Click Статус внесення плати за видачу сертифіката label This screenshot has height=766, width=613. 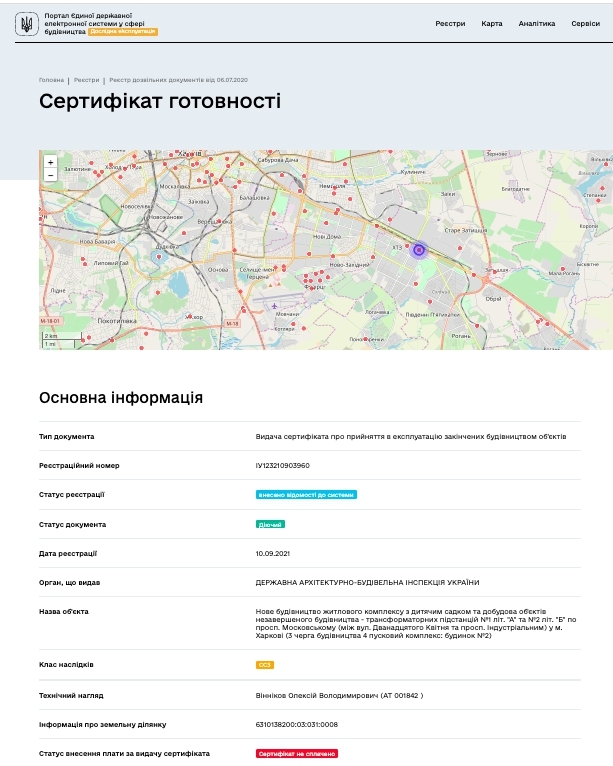[x=124, y=753]
